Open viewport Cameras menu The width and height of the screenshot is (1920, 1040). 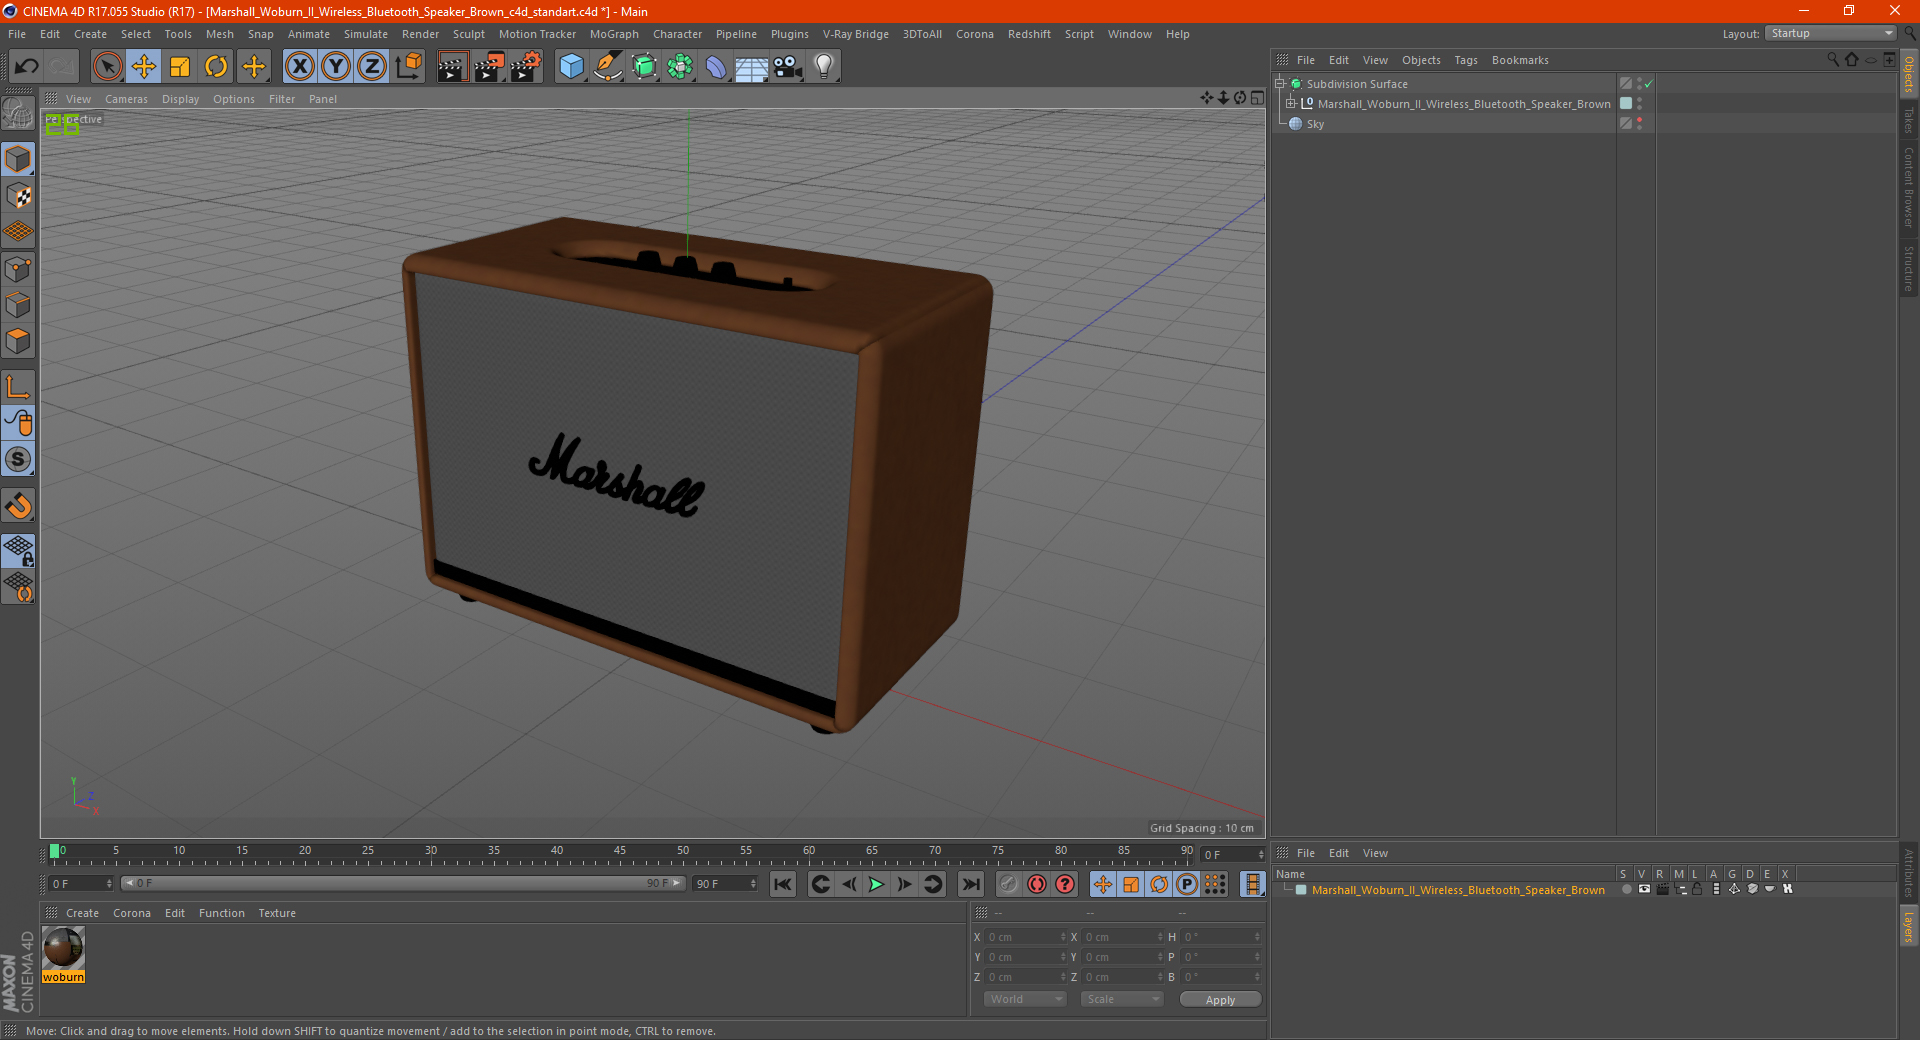(126, 99)
